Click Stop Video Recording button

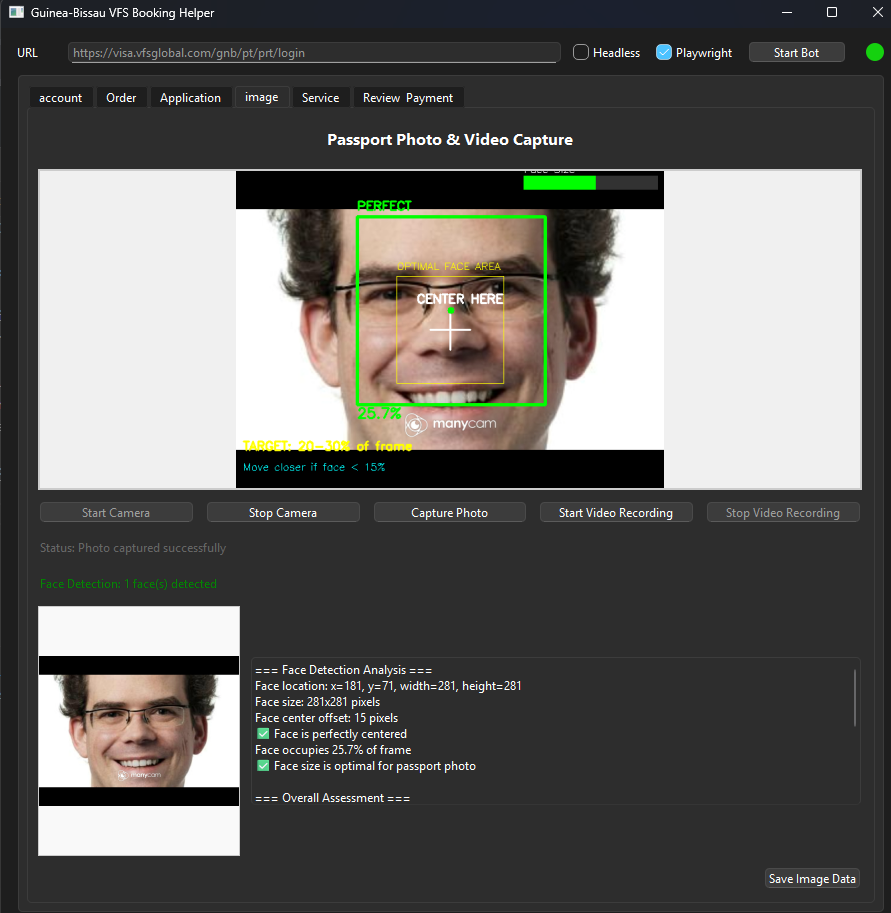tap(783, 512)
